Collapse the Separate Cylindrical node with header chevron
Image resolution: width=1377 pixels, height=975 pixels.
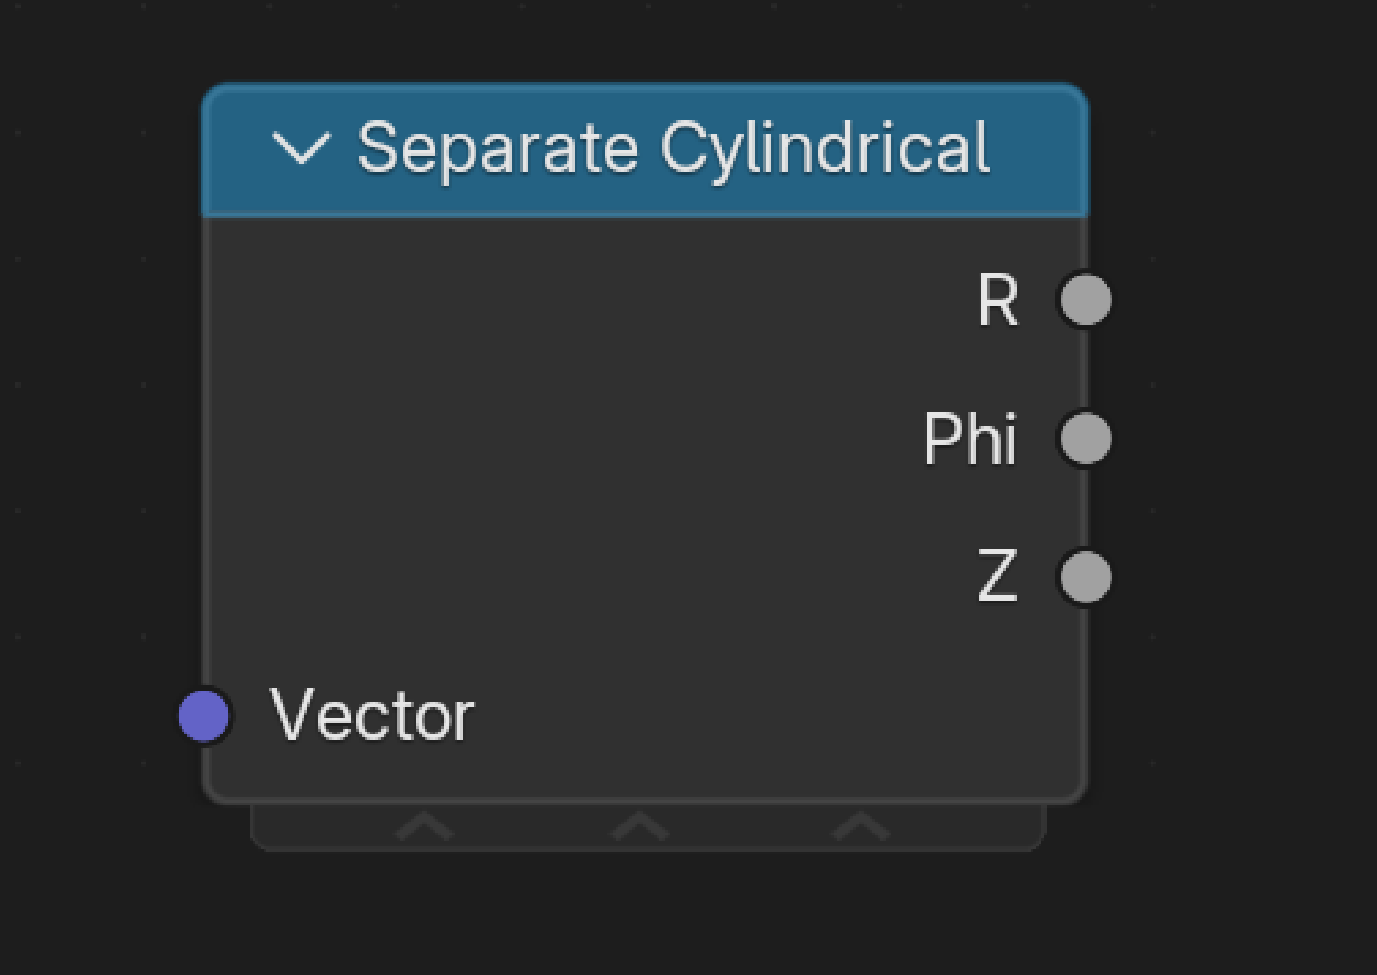coord(300,149)
